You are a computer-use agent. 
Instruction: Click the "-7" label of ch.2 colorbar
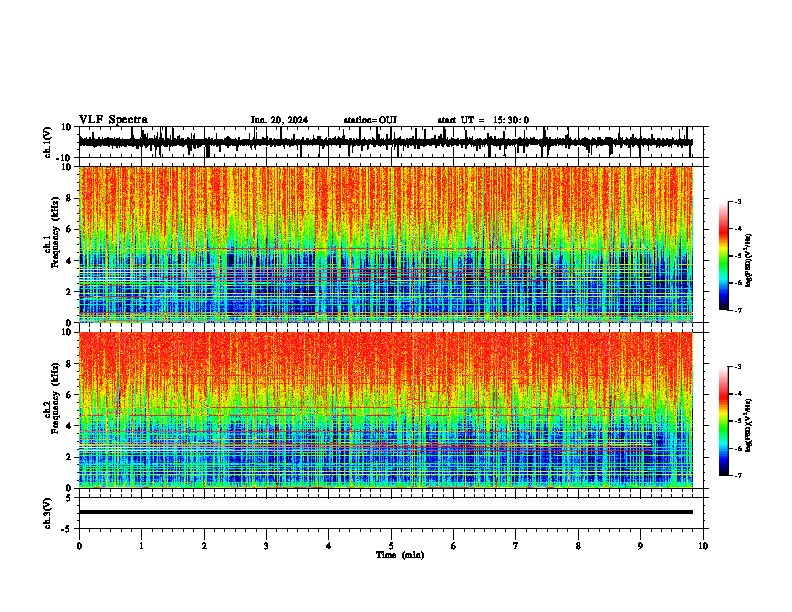[737, 476]
